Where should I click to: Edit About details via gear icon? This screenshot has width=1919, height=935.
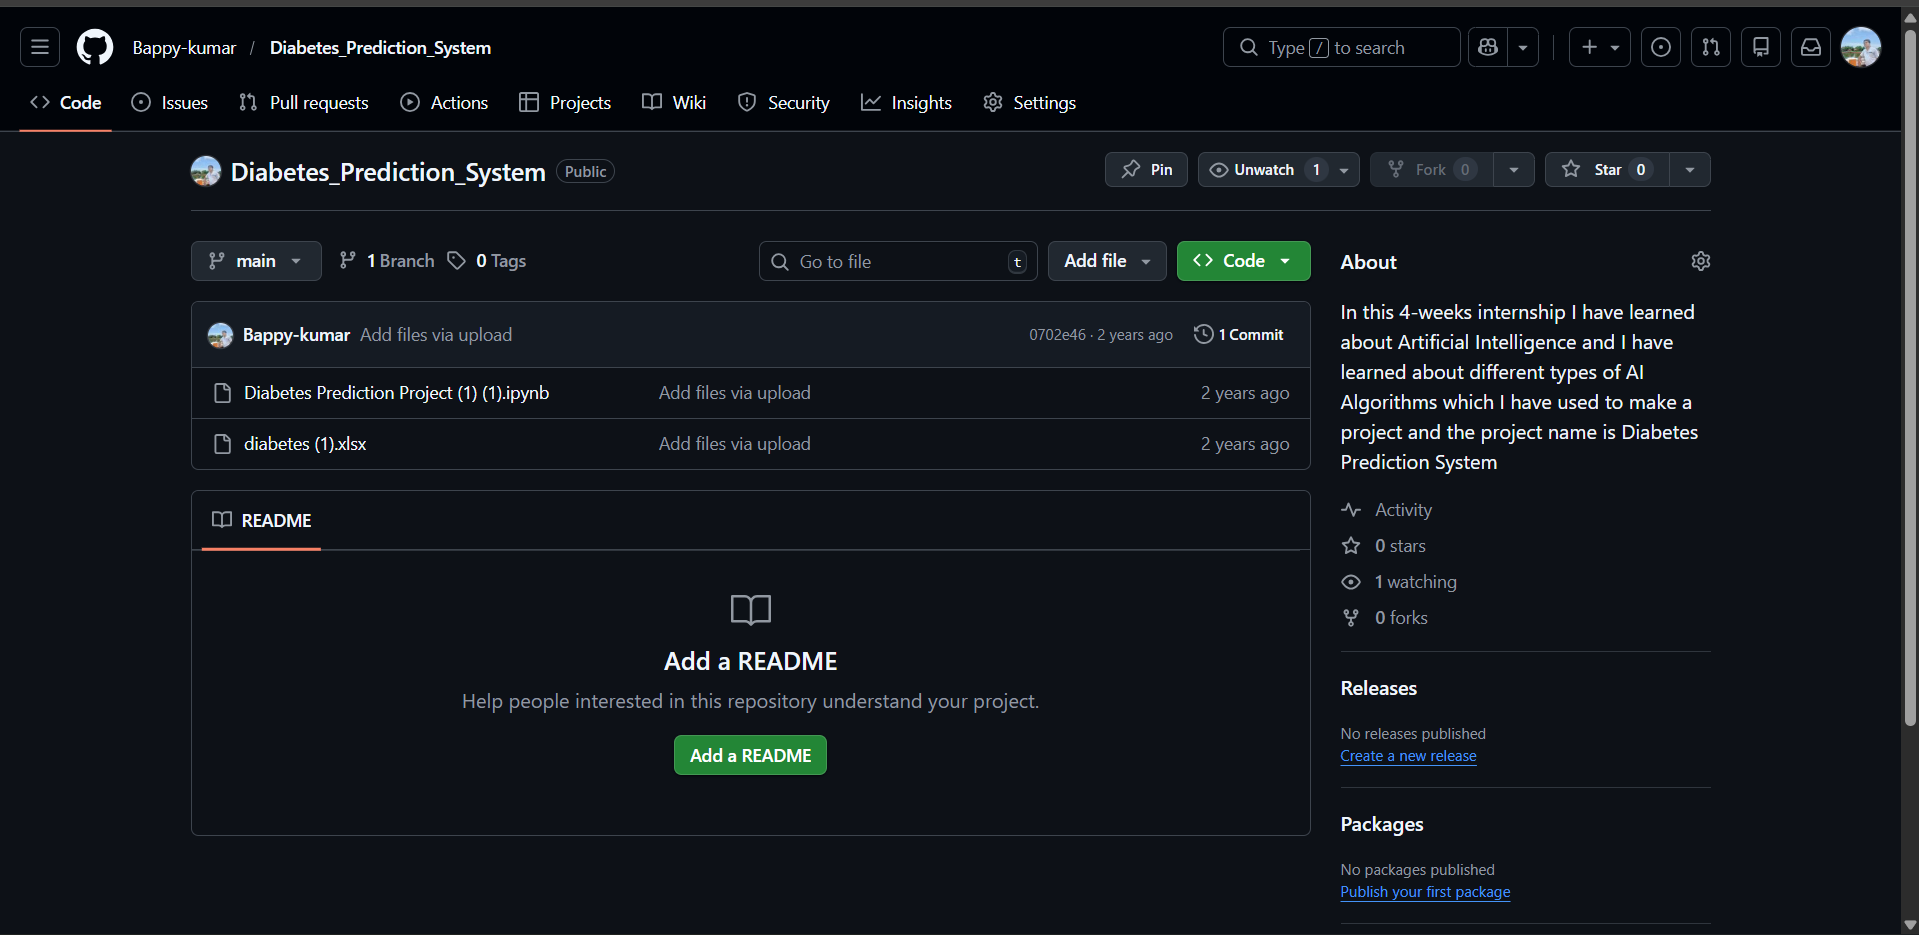tap(1700, 261)
